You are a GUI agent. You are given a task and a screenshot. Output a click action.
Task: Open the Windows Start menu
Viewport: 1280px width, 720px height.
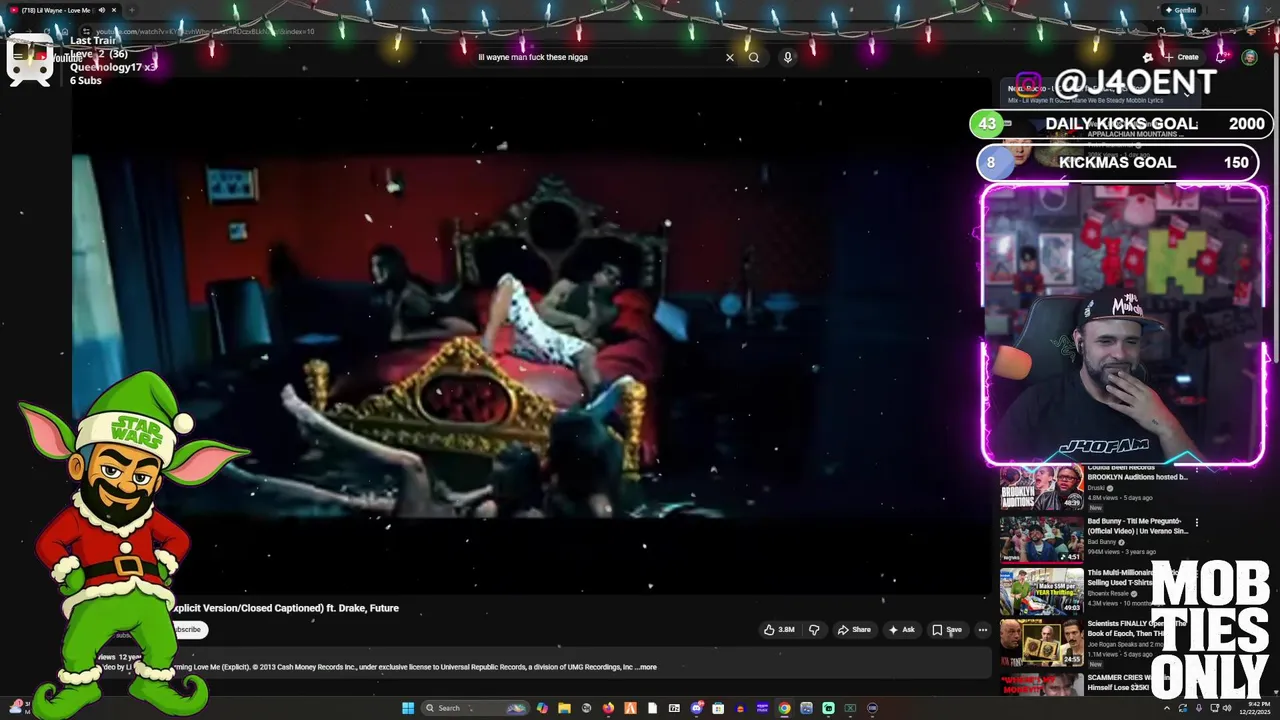(x=408, y=708)
